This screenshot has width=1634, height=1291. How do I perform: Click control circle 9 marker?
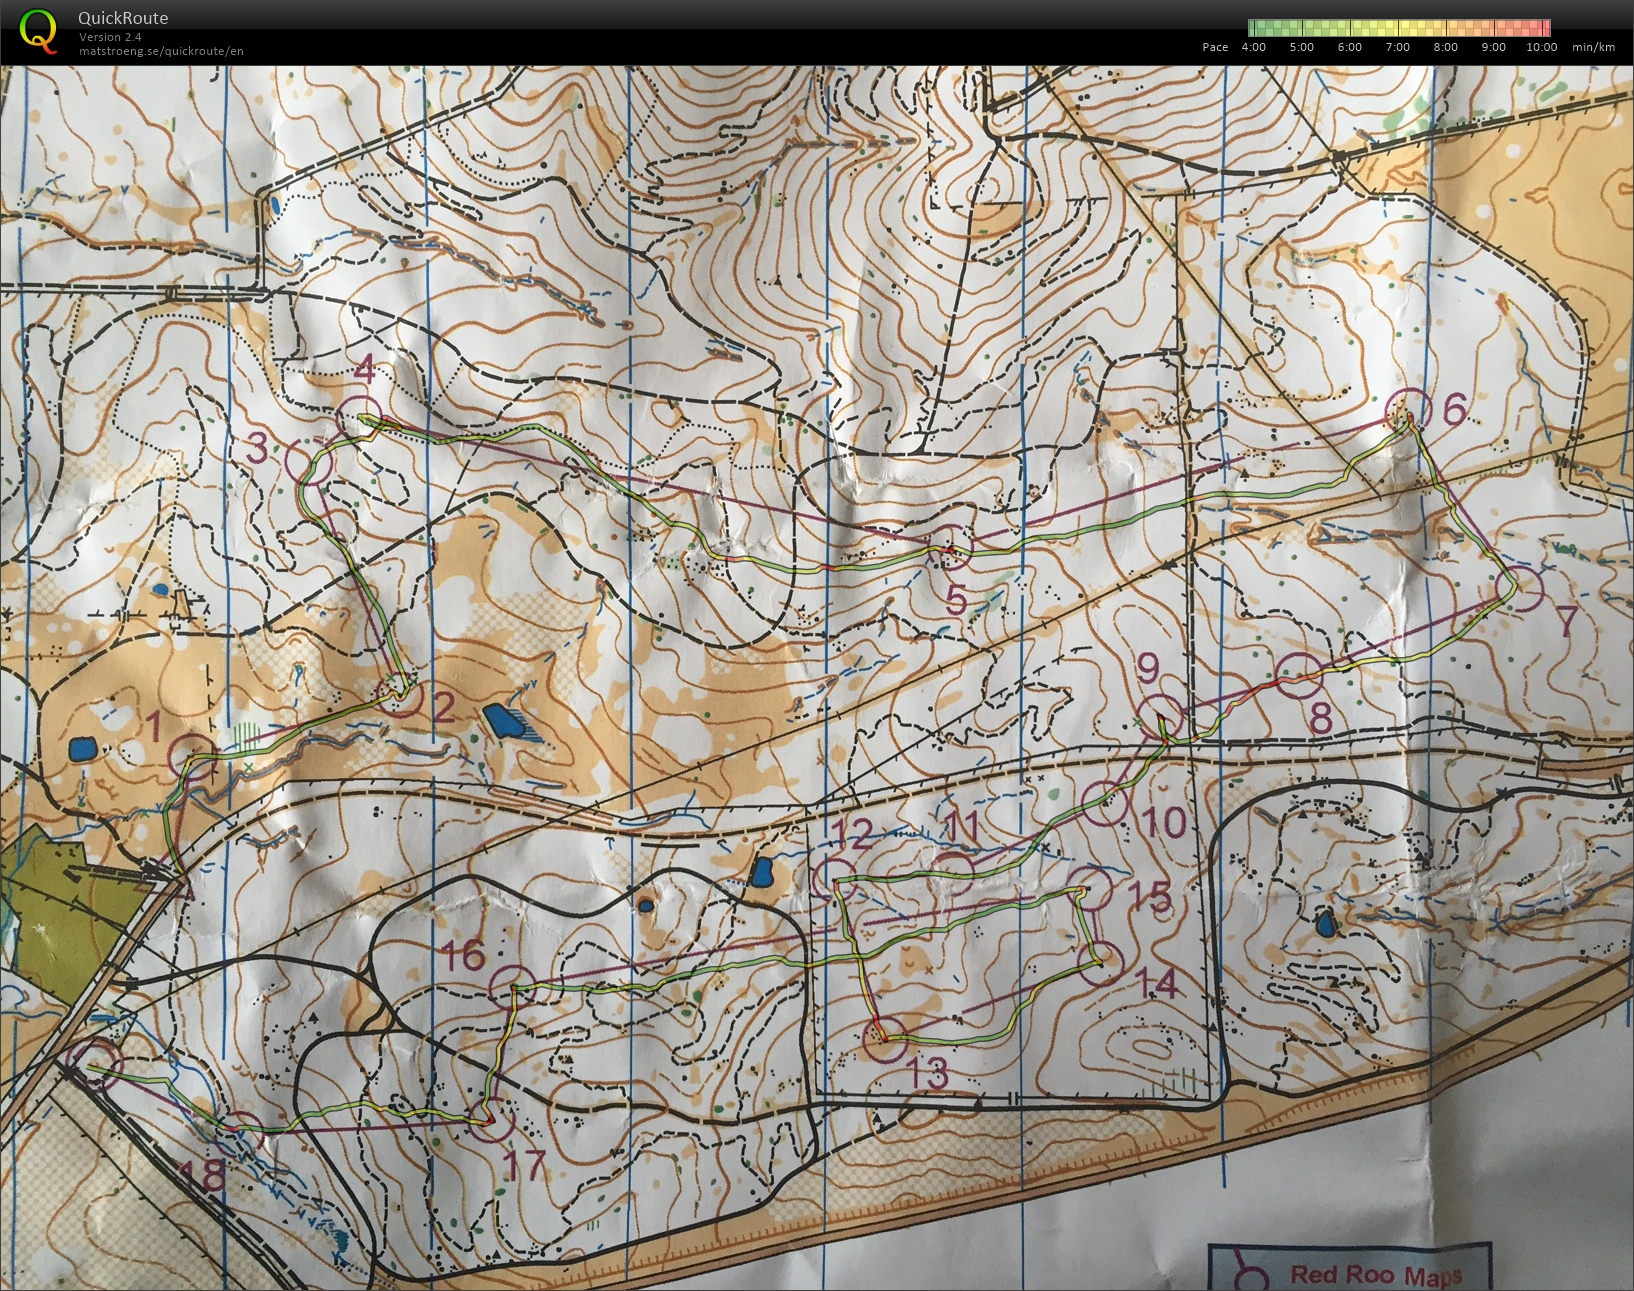1161,716
